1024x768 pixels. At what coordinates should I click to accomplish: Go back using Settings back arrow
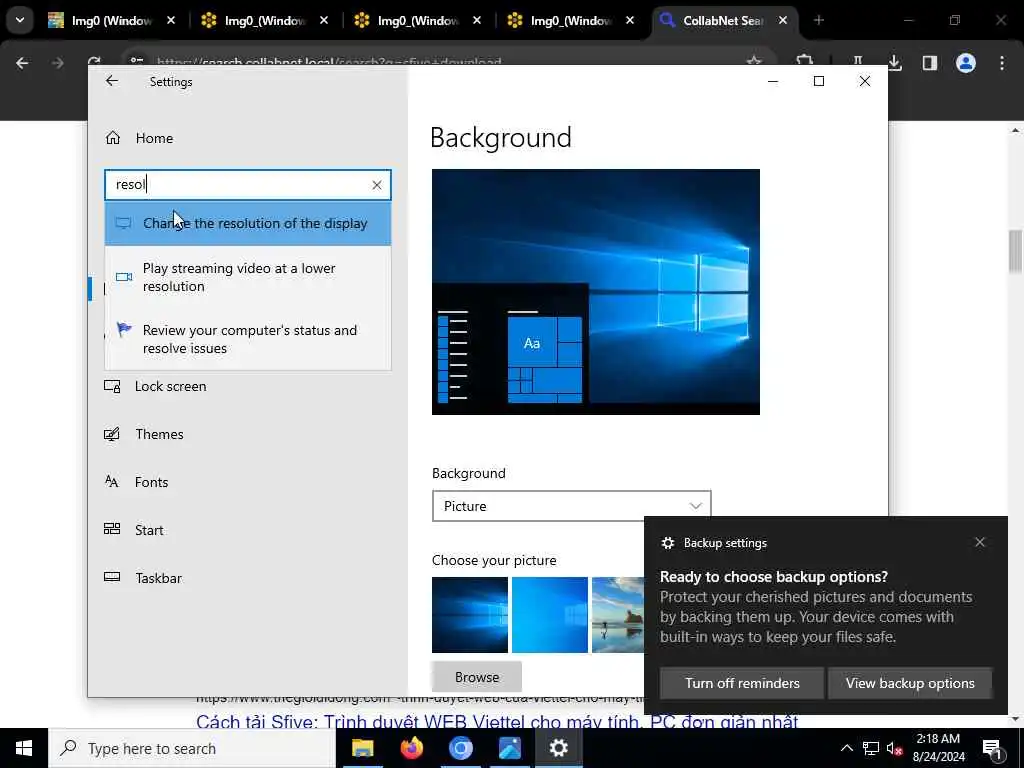pyautogui.click(x=112, y=81)
